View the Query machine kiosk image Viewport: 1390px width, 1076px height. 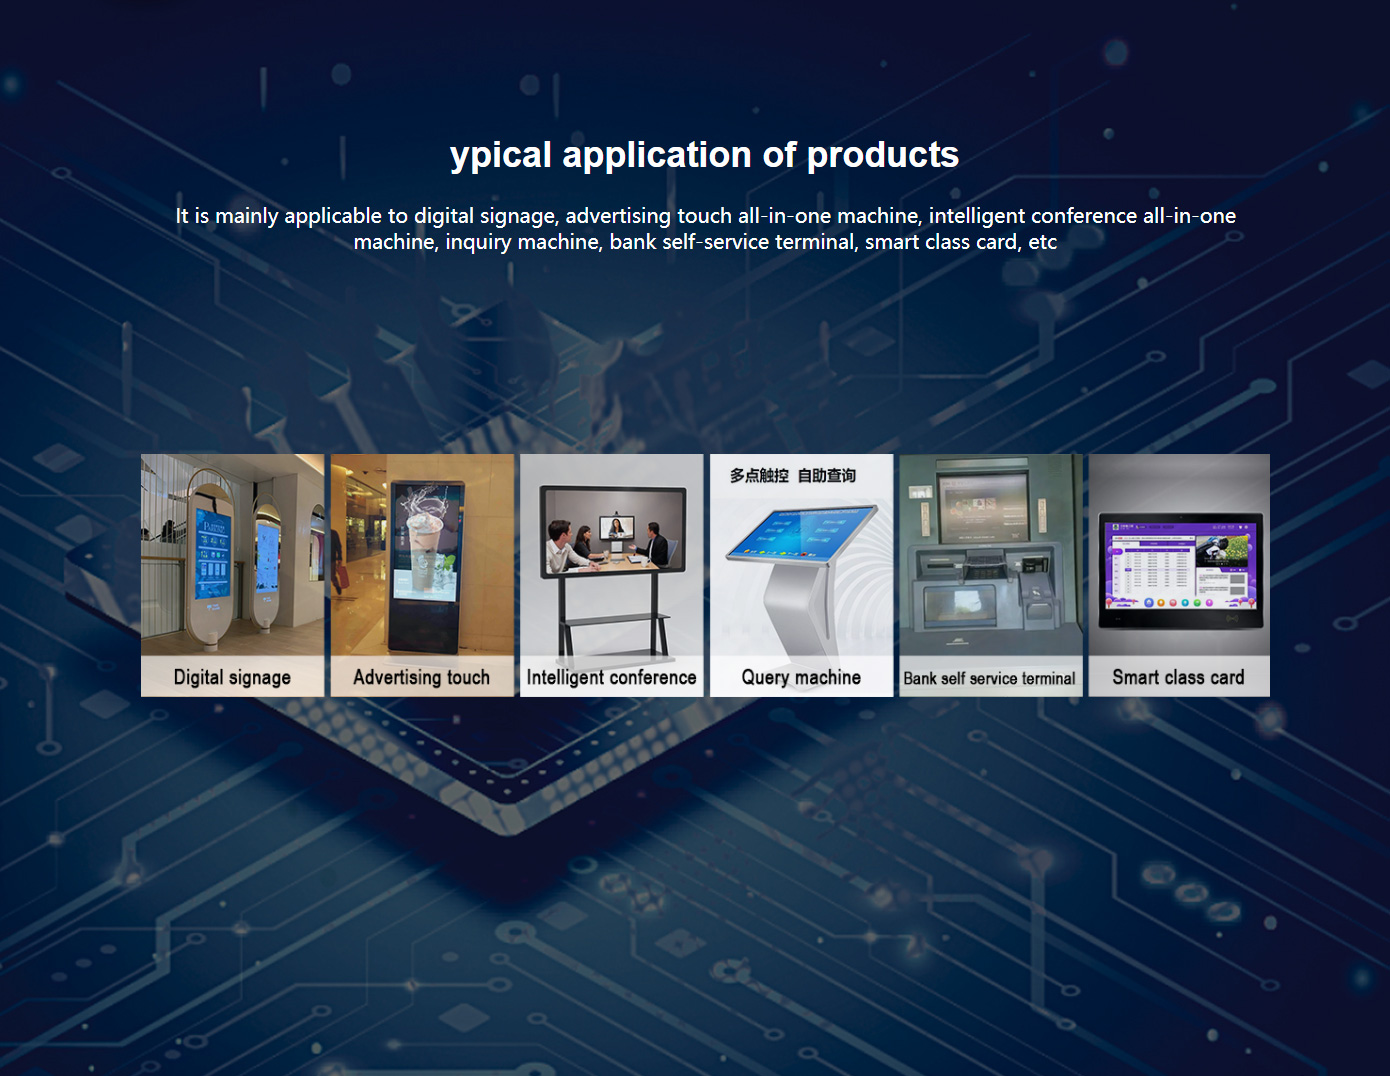tap(801, 576)
